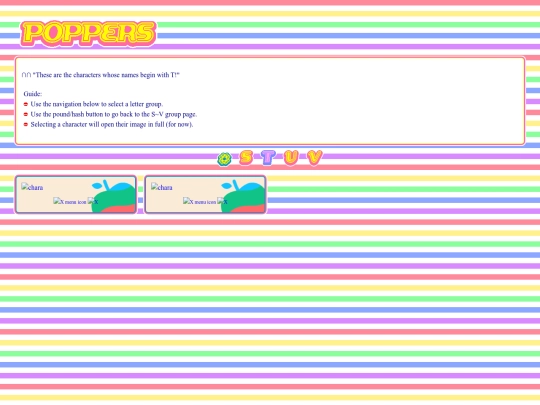
Task: Open the second character card's chara image
Action: pyautogui.click(x=162, y=187)
